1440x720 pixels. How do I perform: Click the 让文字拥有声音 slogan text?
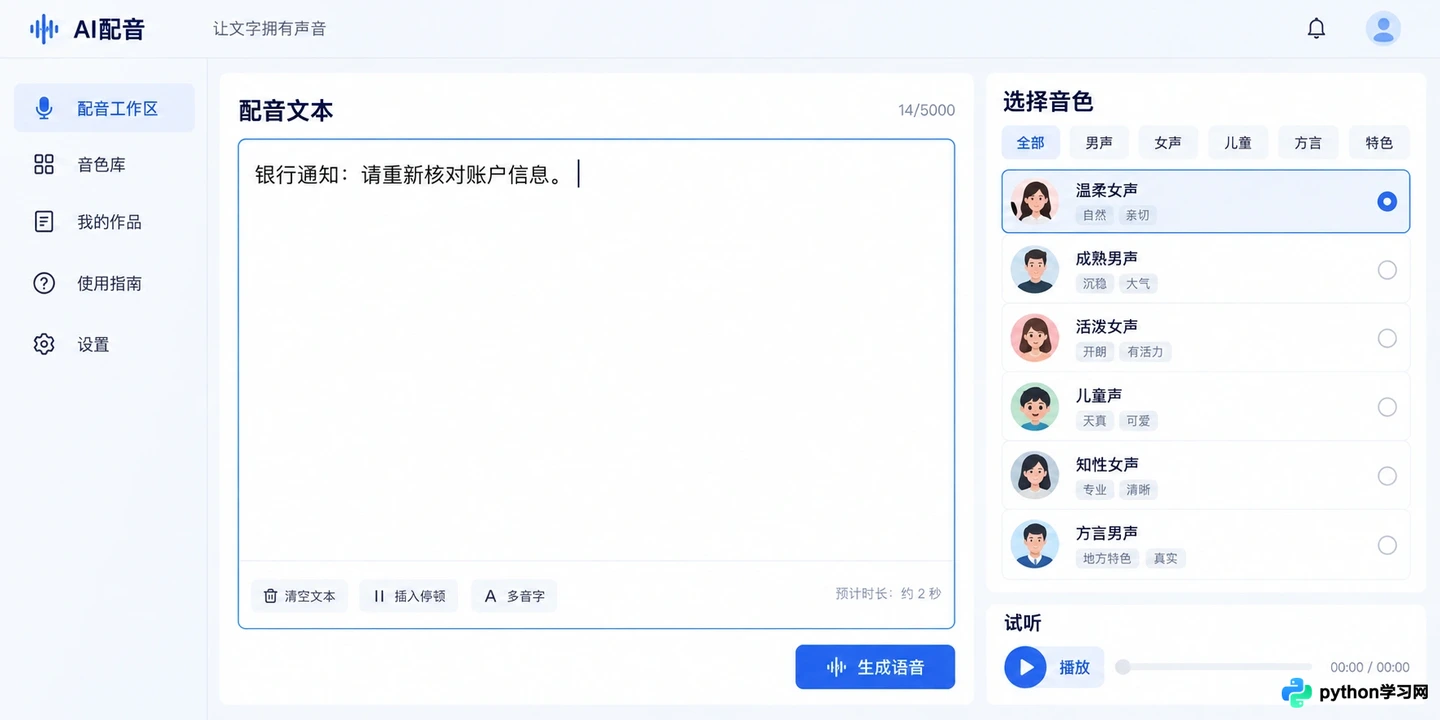(x=269, y=29)
